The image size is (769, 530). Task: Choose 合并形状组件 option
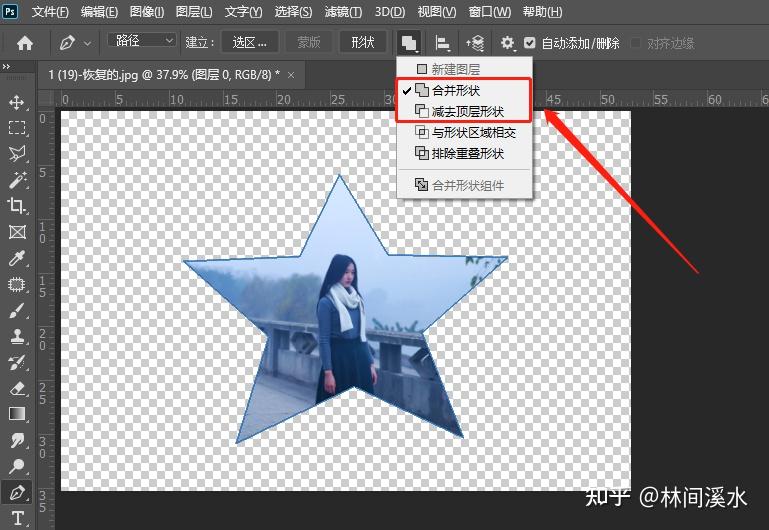pyautogui.click(x=464, y=185)
